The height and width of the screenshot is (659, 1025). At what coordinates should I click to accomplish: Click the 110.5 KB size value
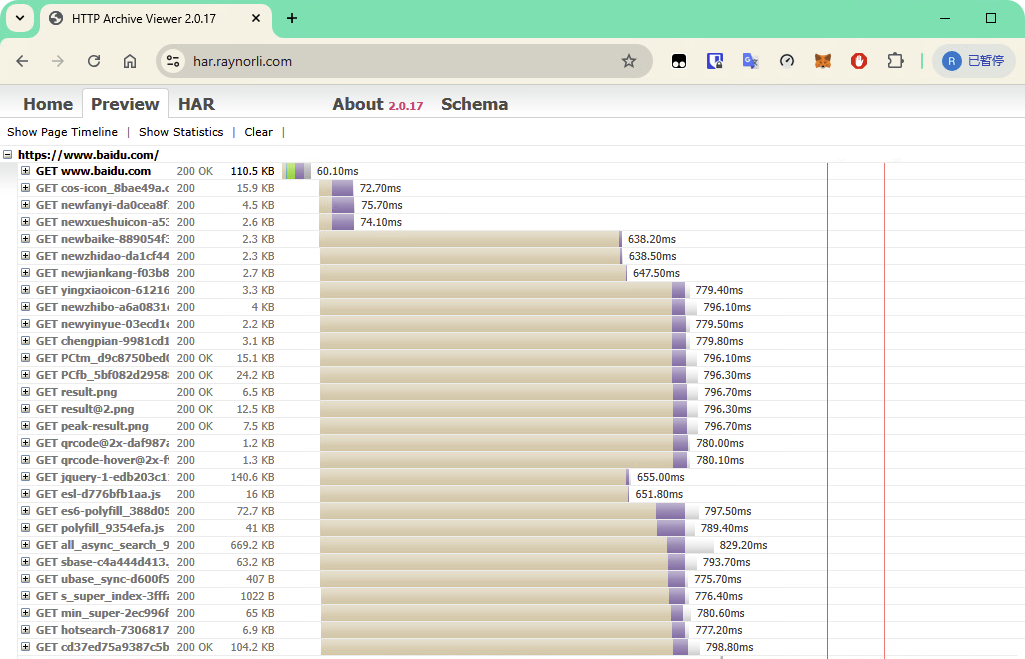coord(252,171)
